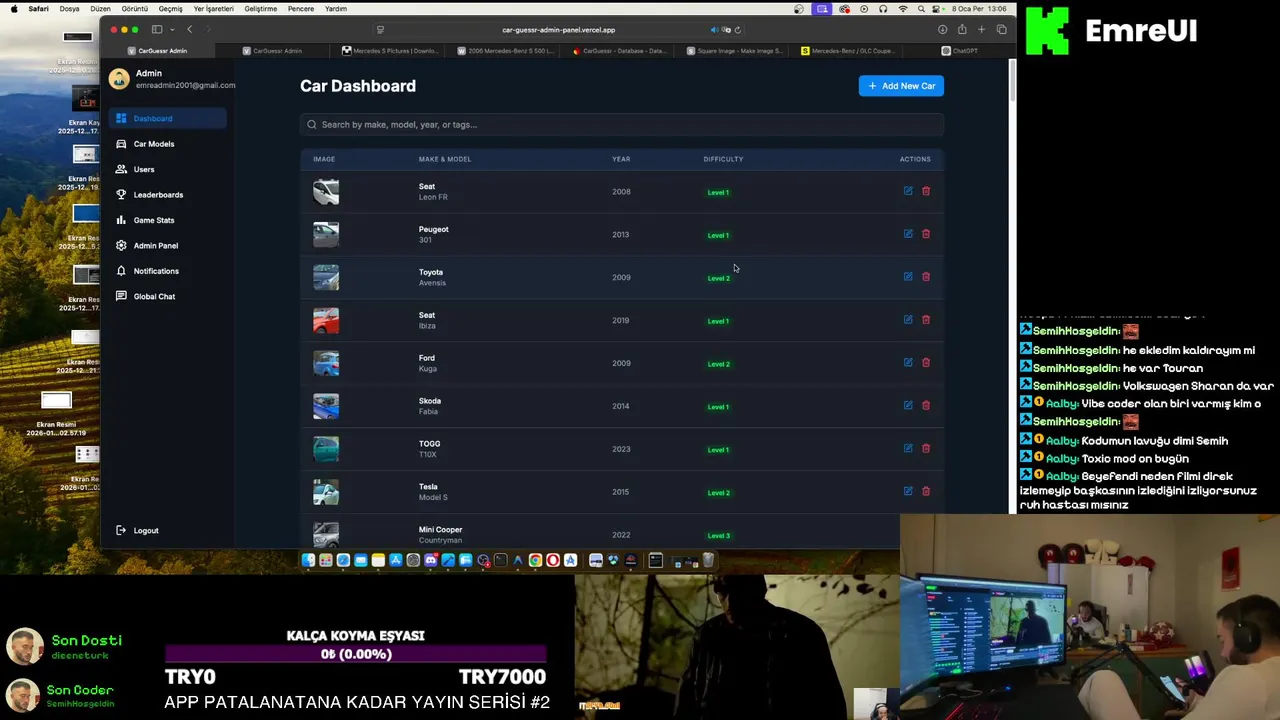
Task: Select the Level 2 badge for Toyota Avensis
Action: 719,278
